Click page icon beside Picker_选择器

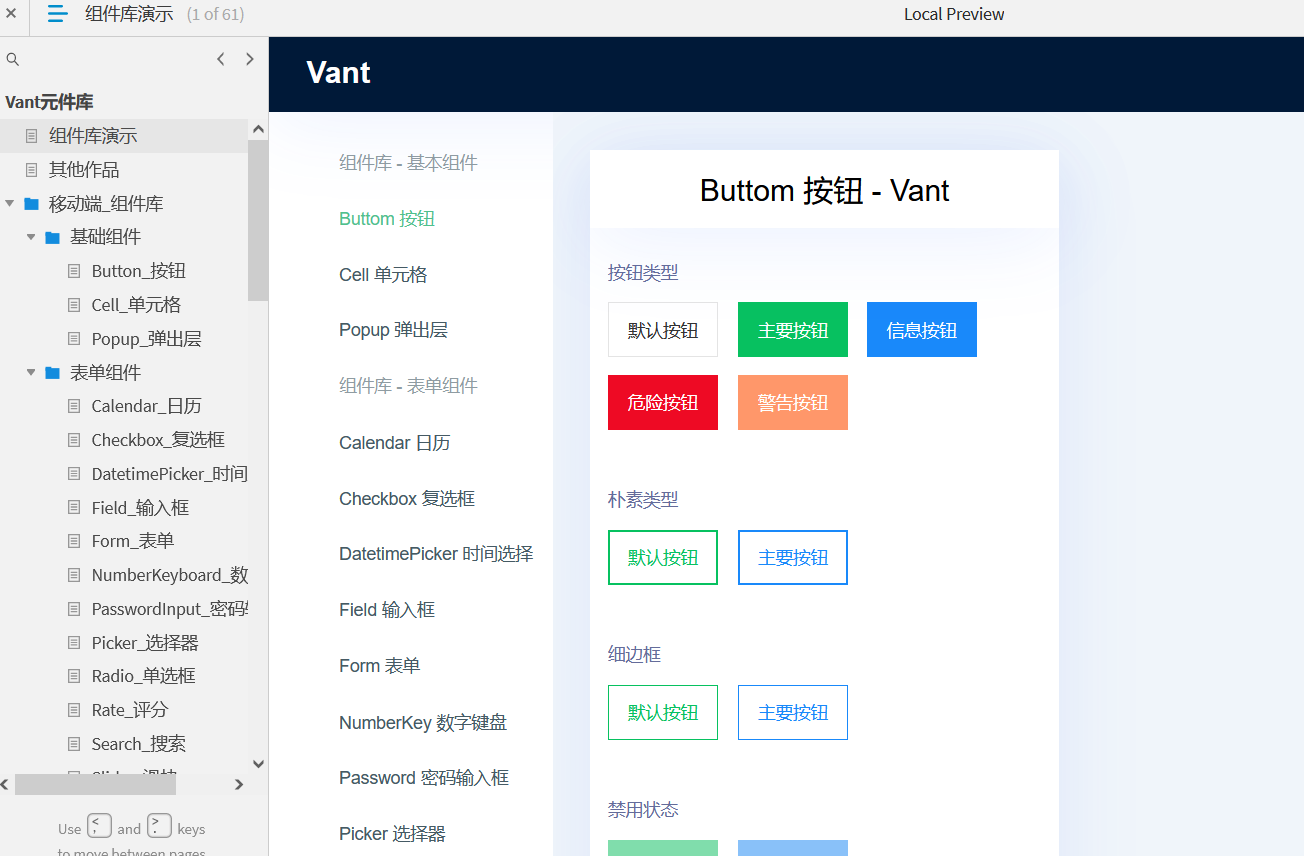pos(74,643)
